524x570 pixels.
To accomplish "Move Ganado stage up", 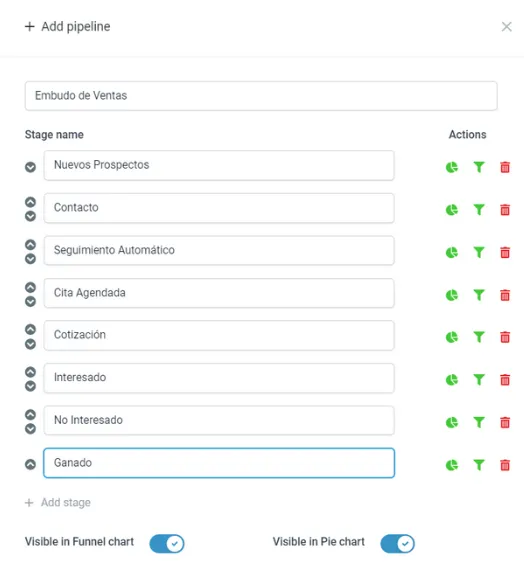I will coord(31,464).
